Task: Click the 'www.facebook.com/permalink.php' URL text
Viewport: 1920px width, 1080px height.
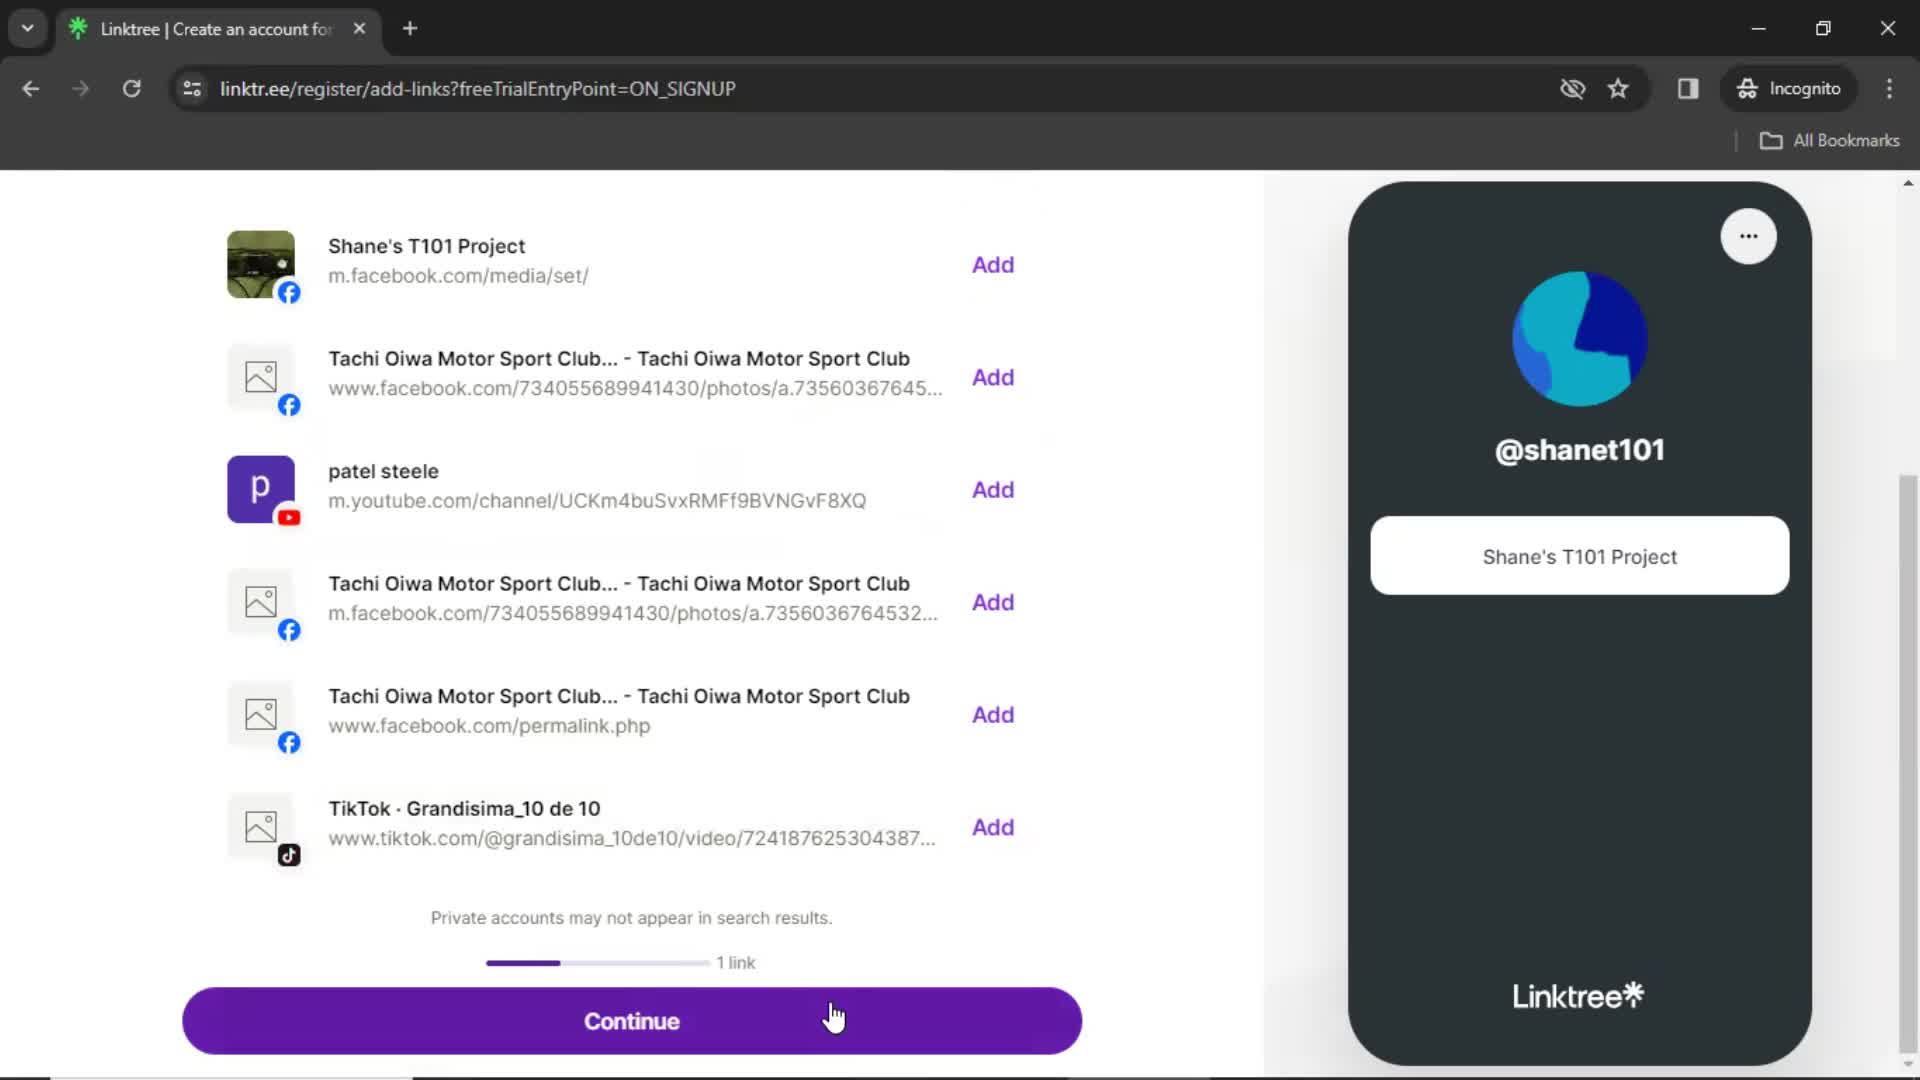Action: (x=489, y=726)
